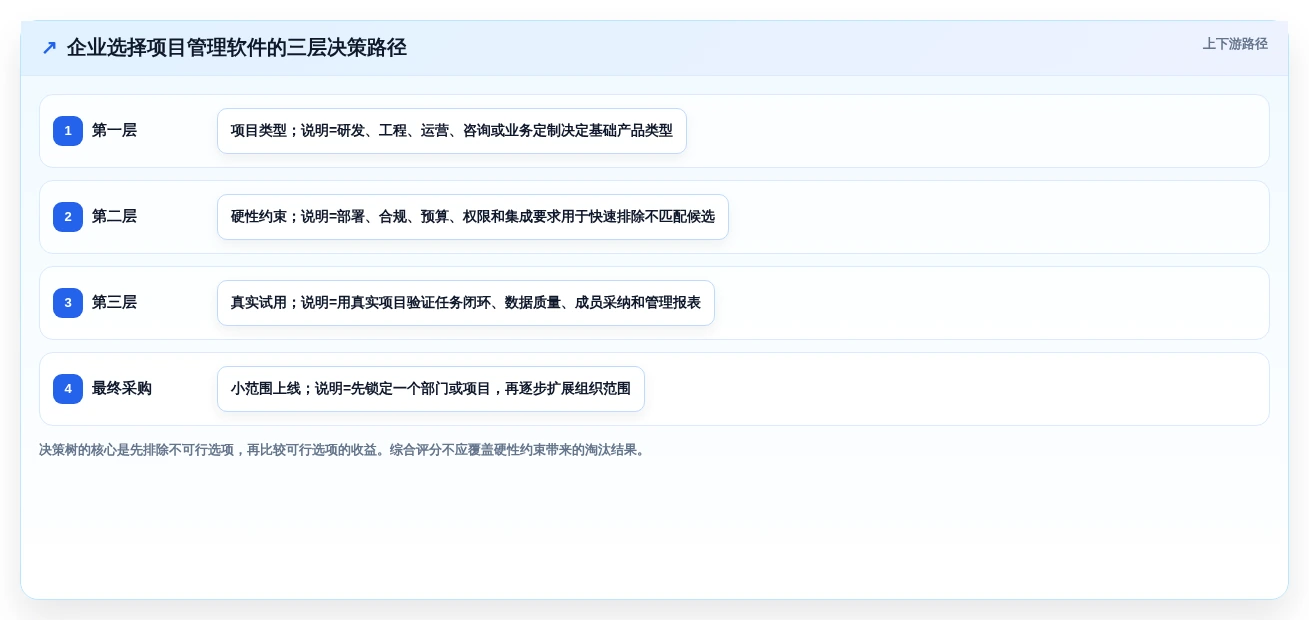Screen dimensions: 1309x620
Task: Select the step 1 number badge
Action: (x=68, y=131)
